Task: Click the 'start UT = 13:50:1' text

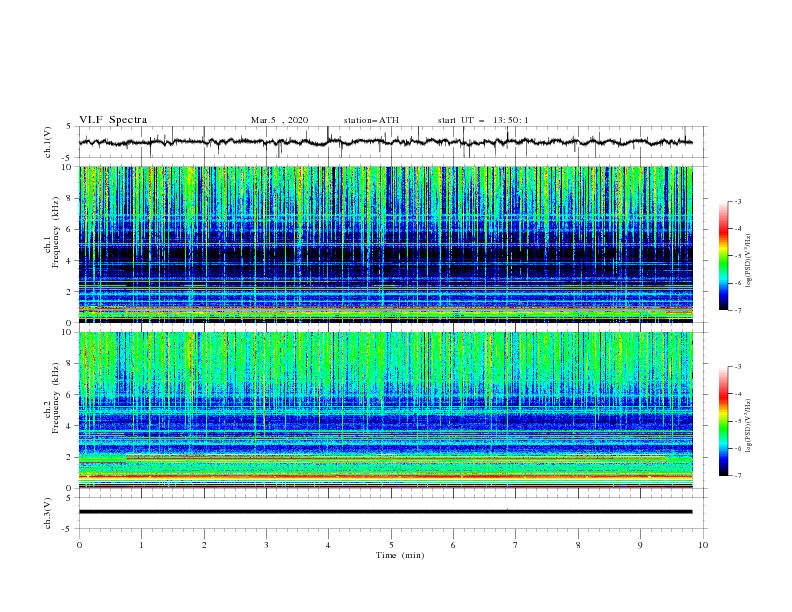Action: click(x=483, y=120)
